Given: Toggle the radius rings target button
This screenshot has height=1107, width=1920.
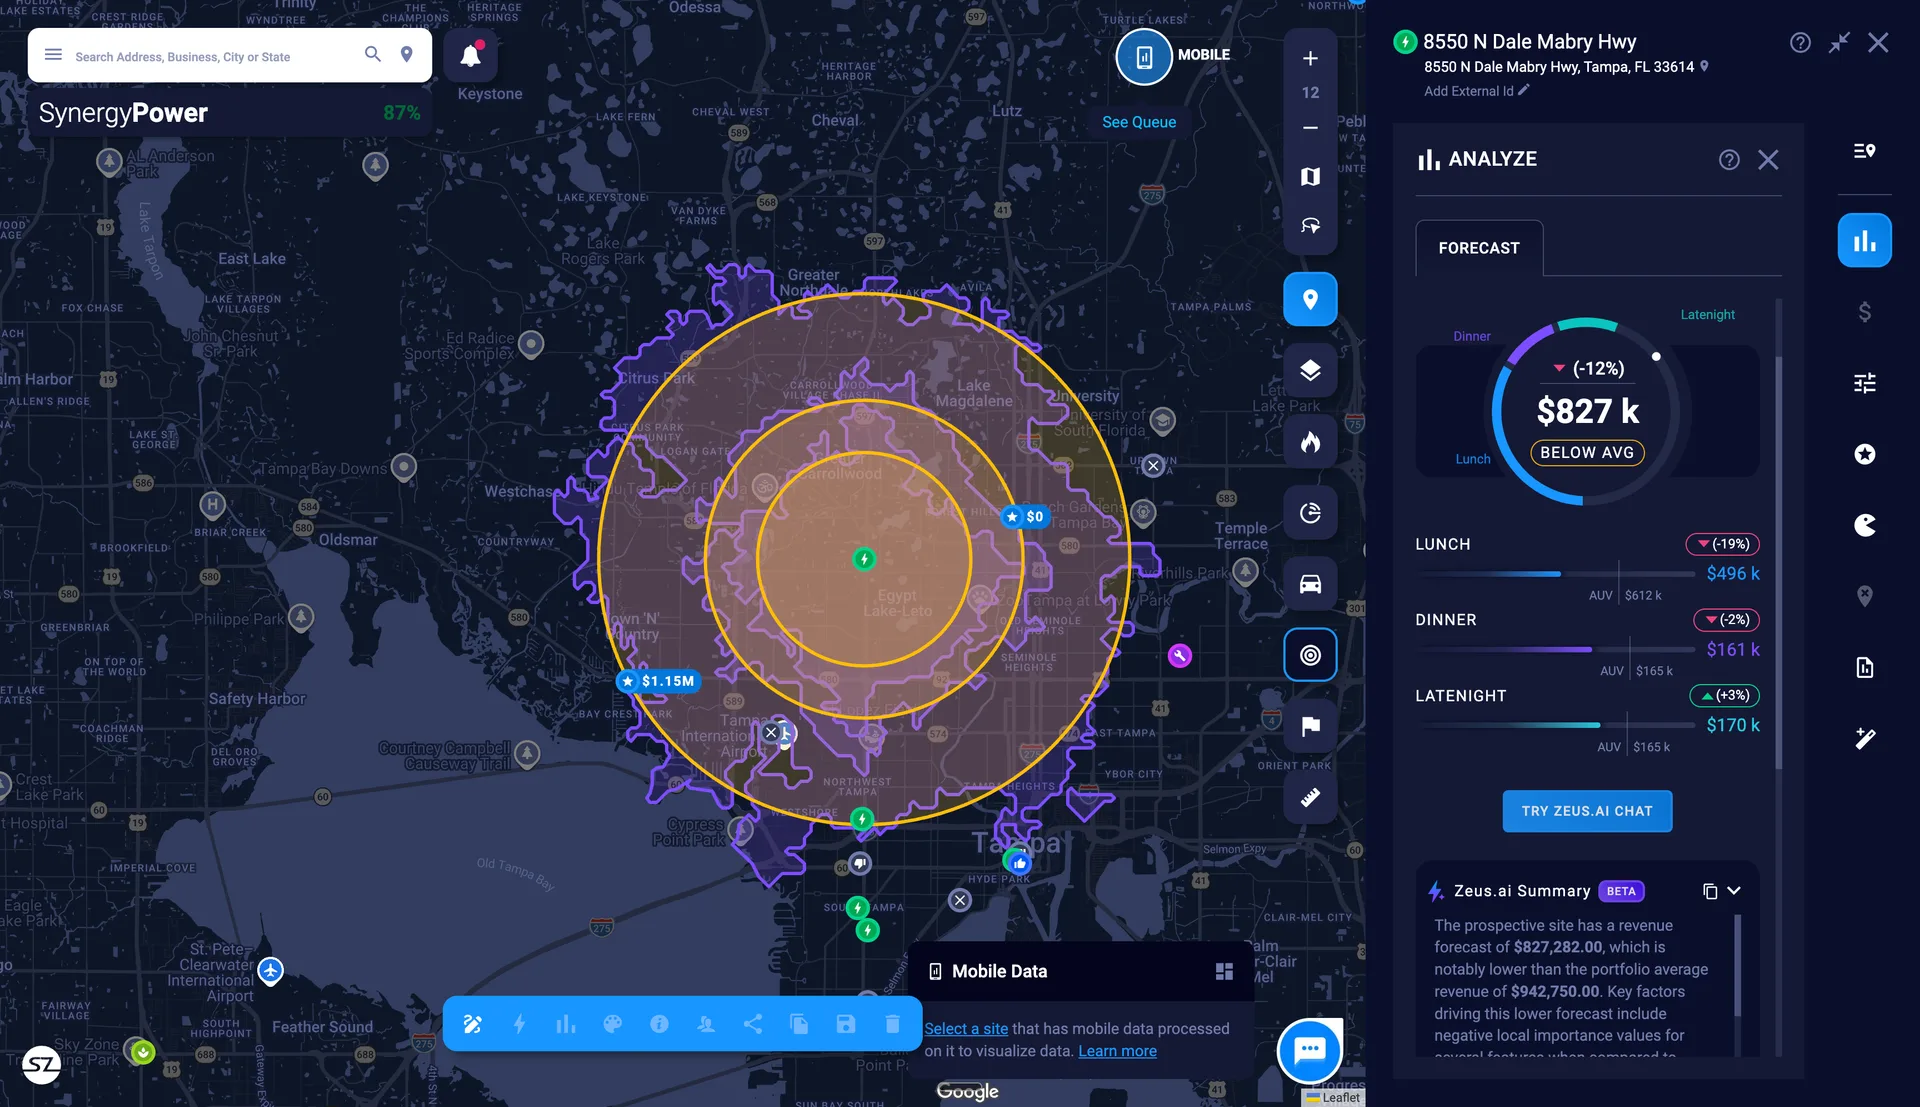Looking at the screenshot, I should (x=1310, y=655).
